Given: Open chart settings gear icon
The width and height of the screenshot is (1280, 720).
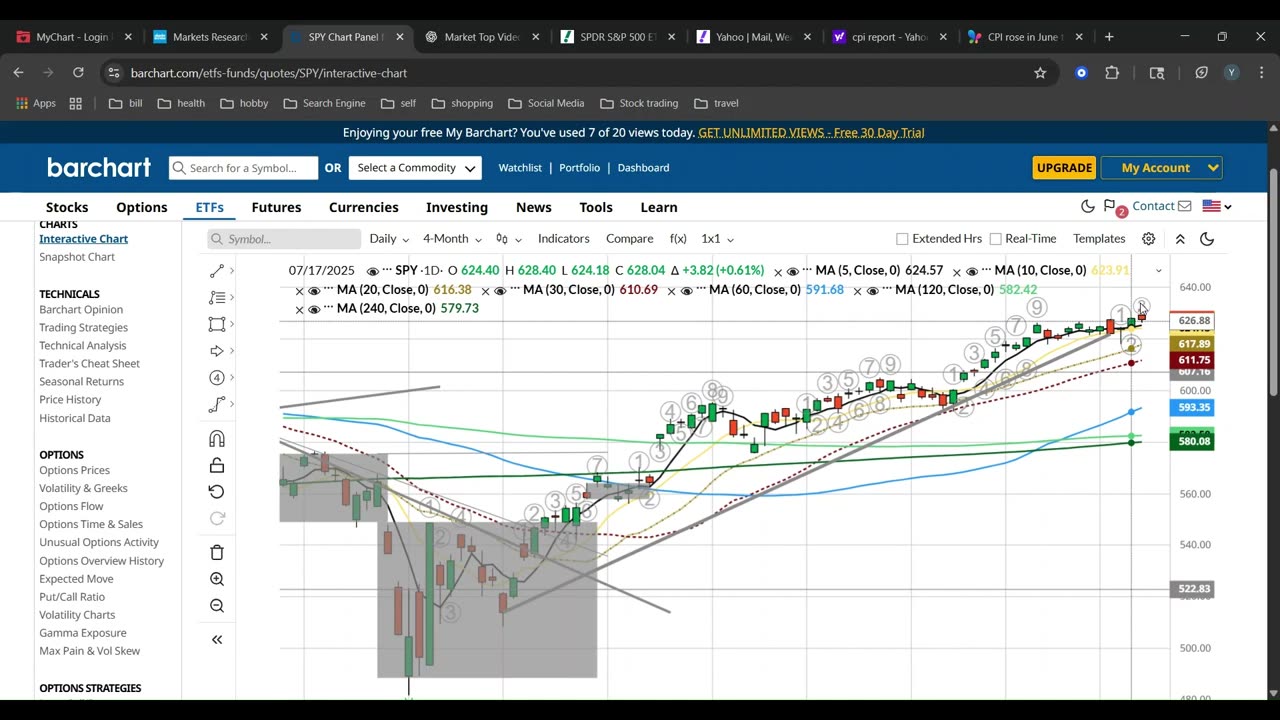Looking at the screenshot, I should point(1149,239).
